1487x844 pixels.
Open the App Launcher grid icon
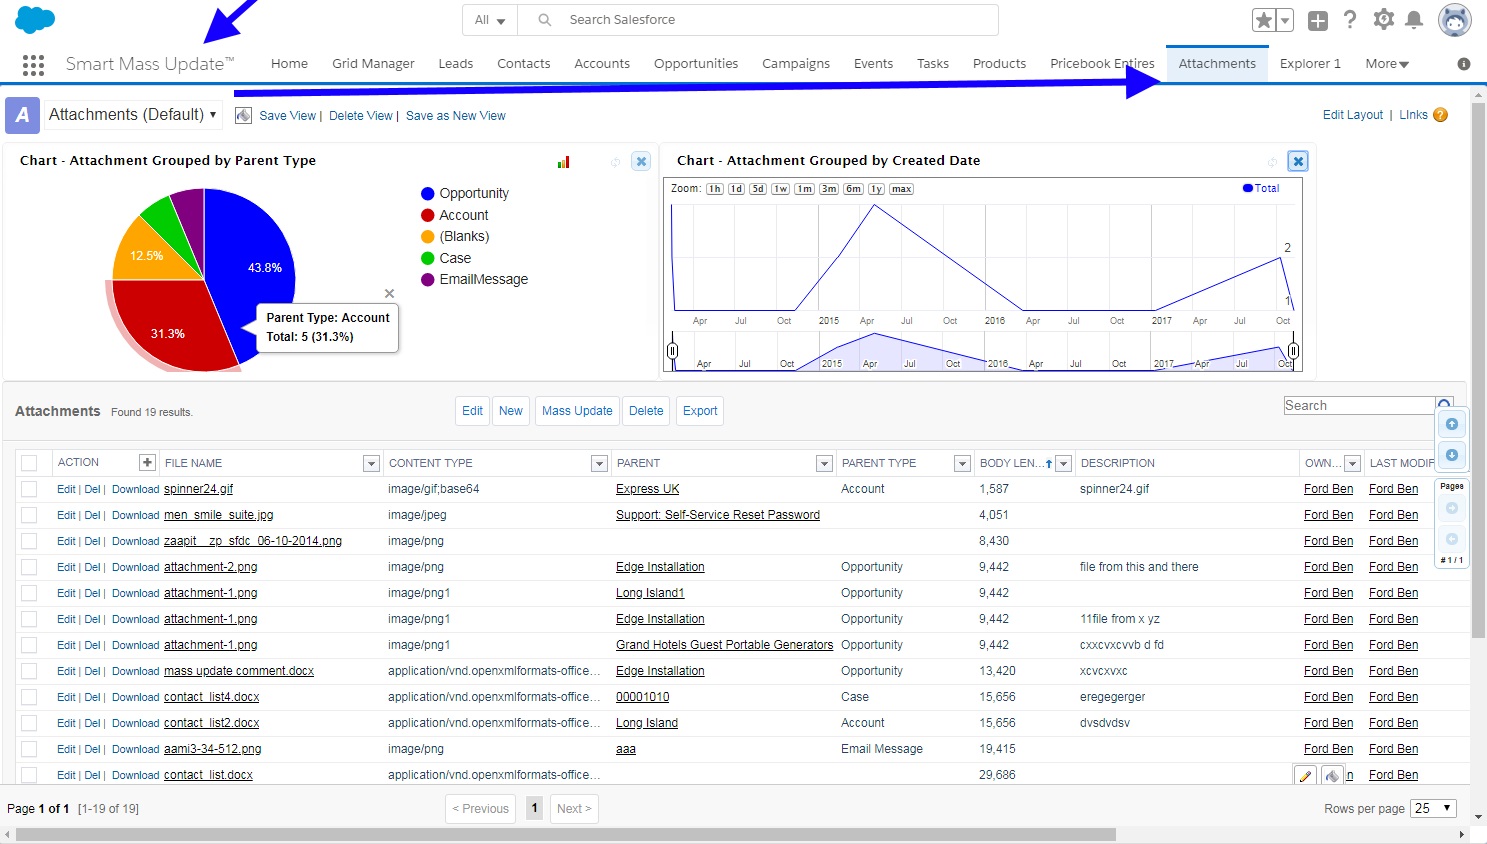point(33,65)
